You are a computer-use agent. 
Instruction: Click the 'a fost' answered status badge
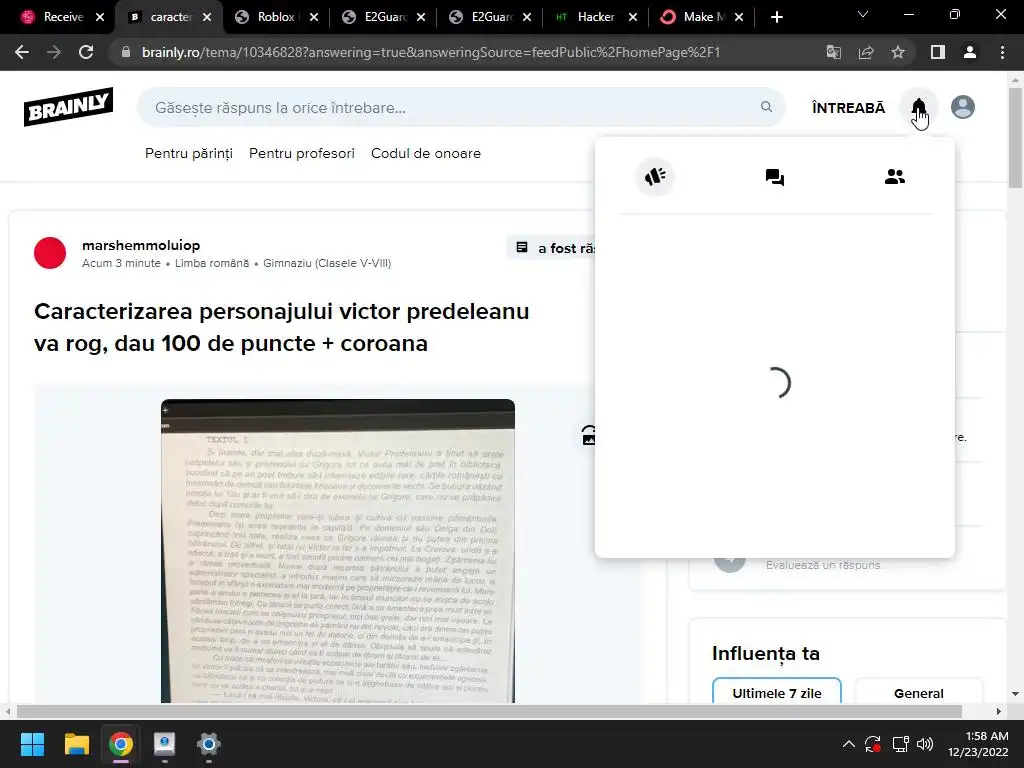[x=552, y=248]
